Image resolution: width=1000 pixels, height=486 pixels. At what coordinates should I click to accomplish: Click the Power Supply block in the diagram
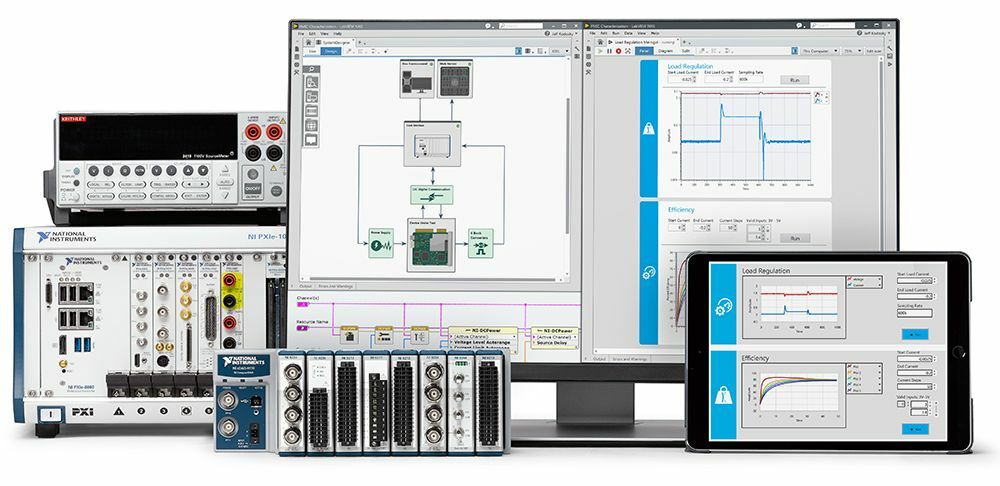pyautogui.click(x=381, y=243)
